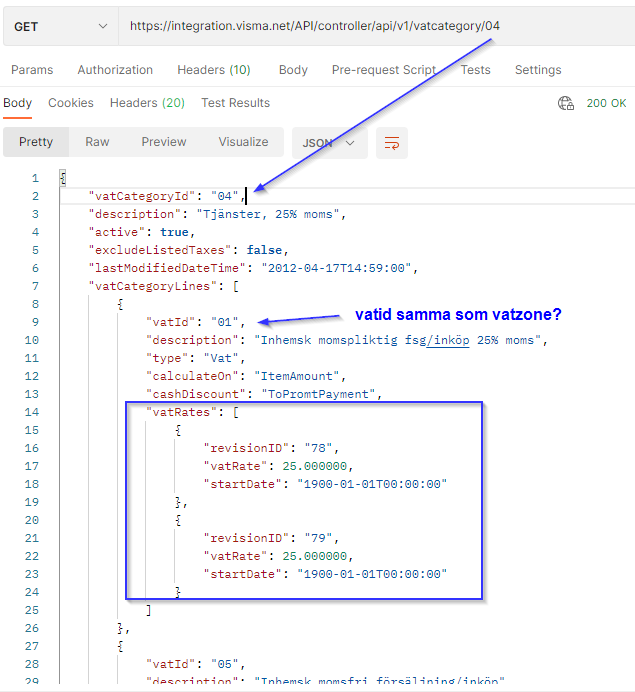The height and width of the screenshot is (692, 635).
Task: Switch to the Params tab
Action: (32, 70)
